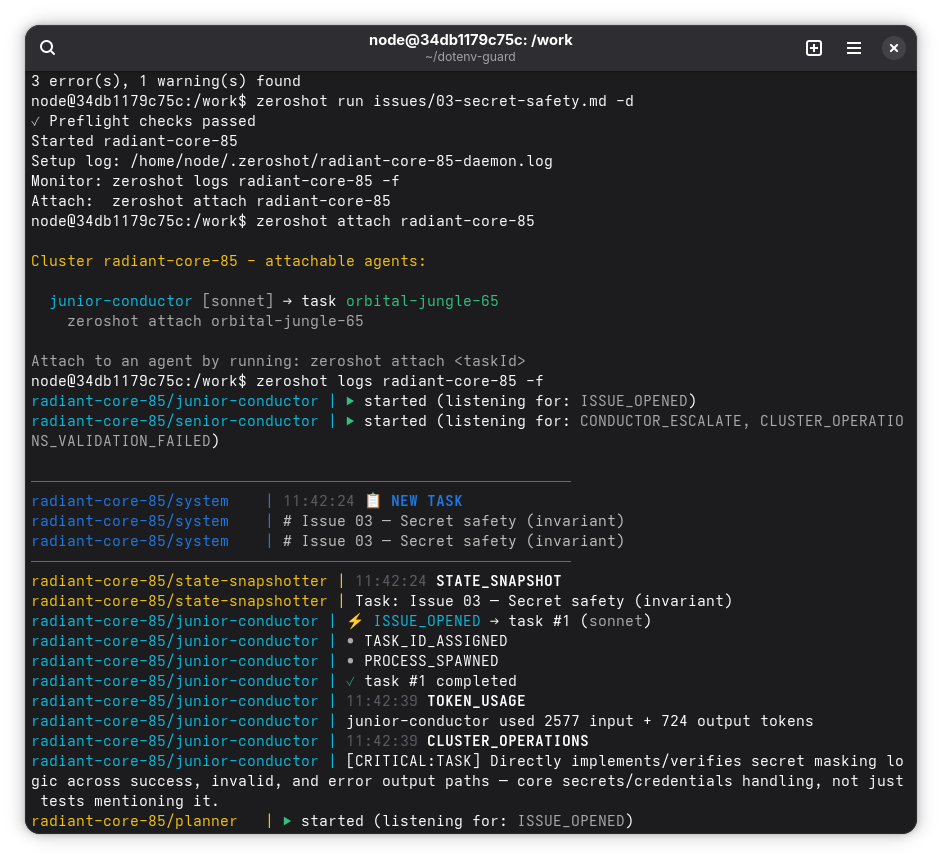Click the green play arrow on the planner line

(287, 821)
